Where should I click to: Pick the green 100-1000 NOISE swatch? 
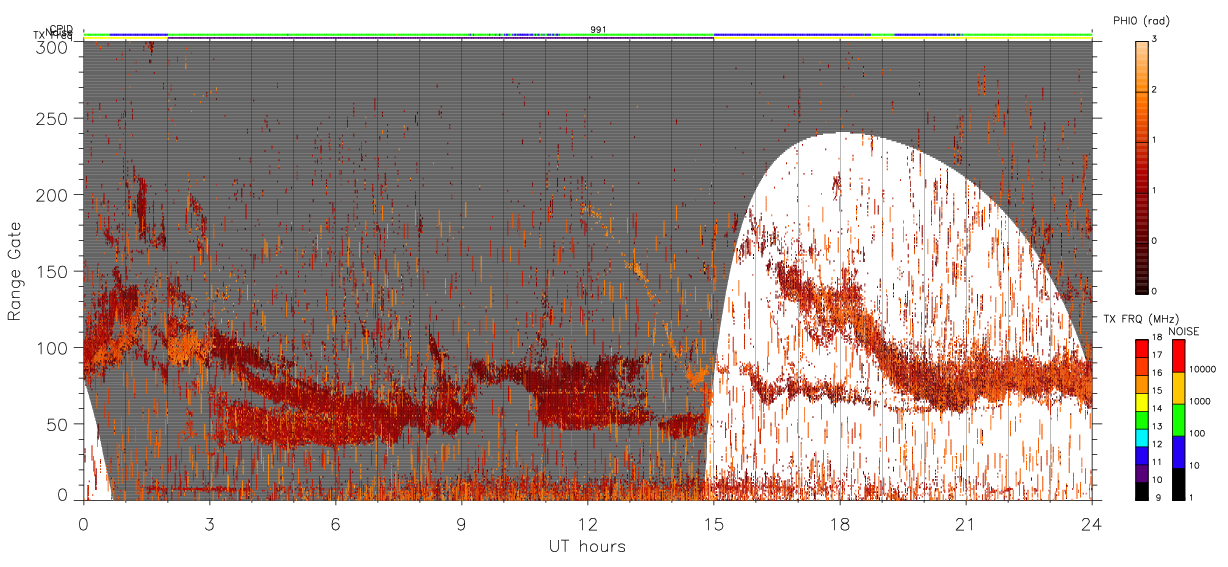pos(1178,419)
